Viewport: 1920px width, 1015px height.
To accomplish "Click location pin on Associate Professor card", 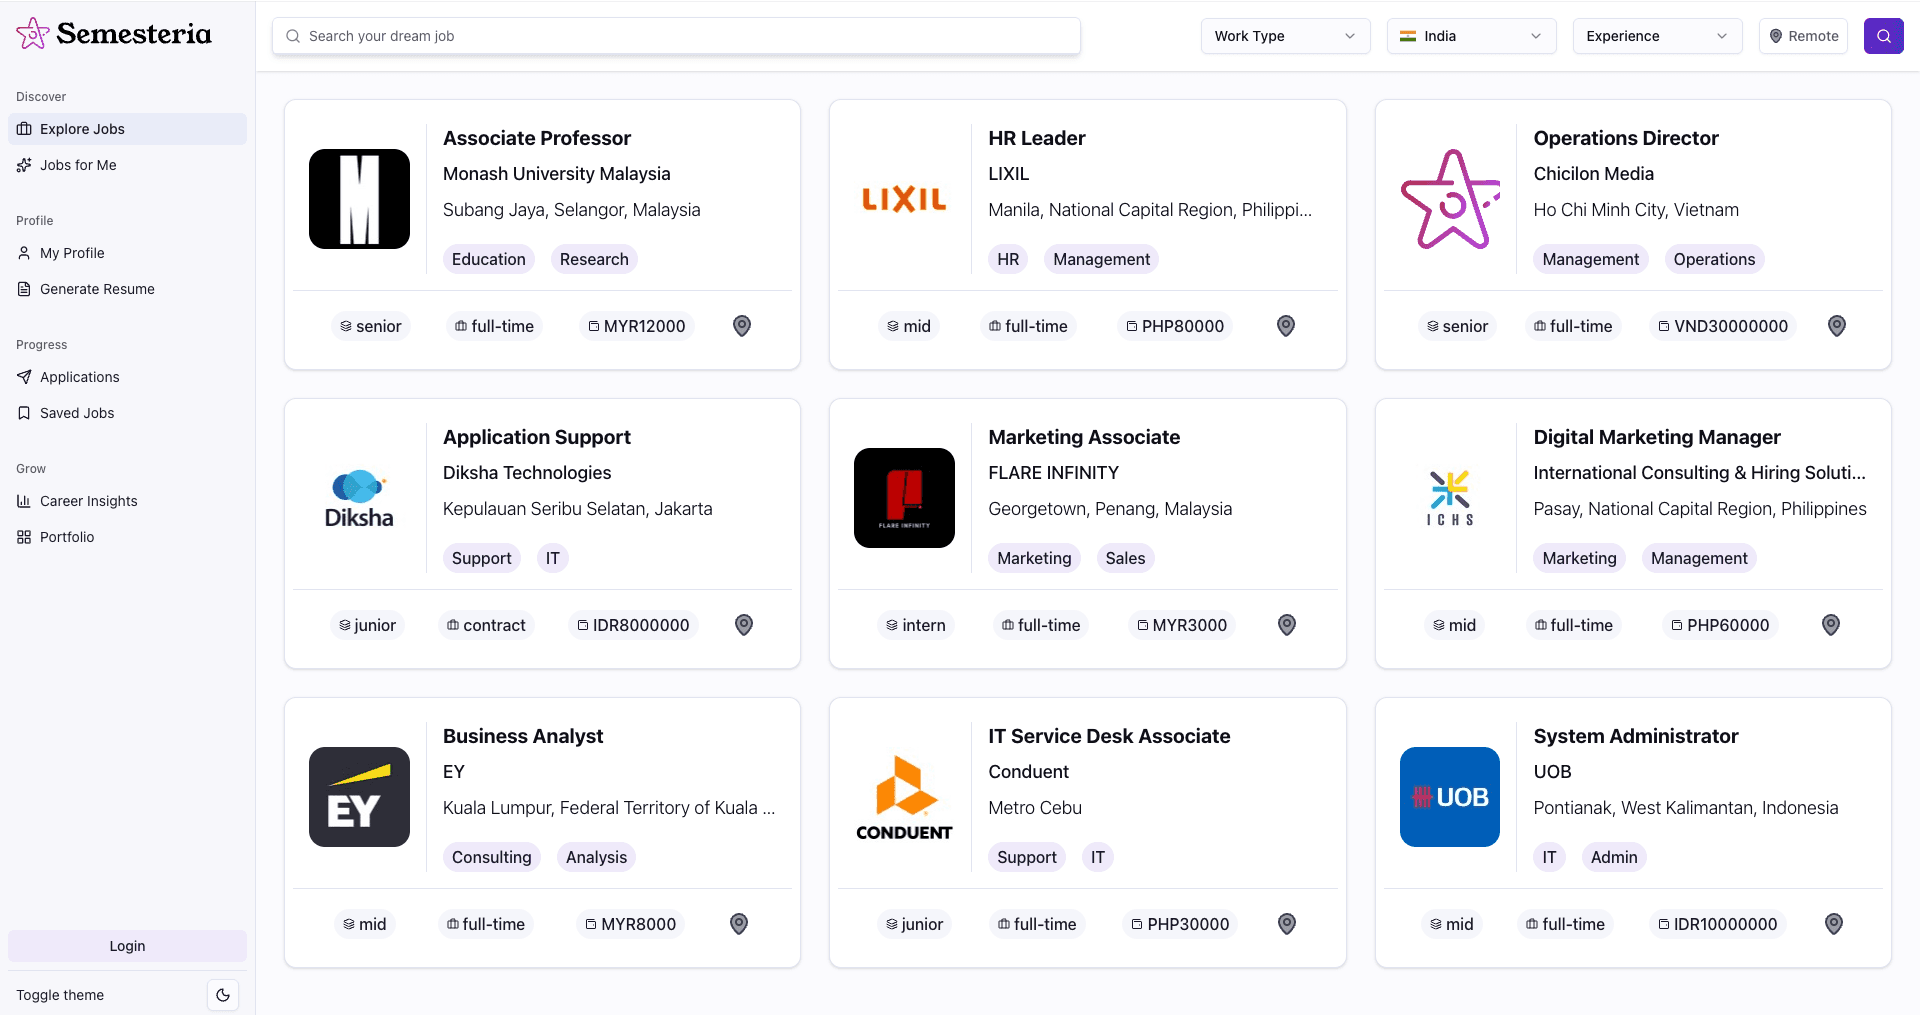I will pos(742,326).
